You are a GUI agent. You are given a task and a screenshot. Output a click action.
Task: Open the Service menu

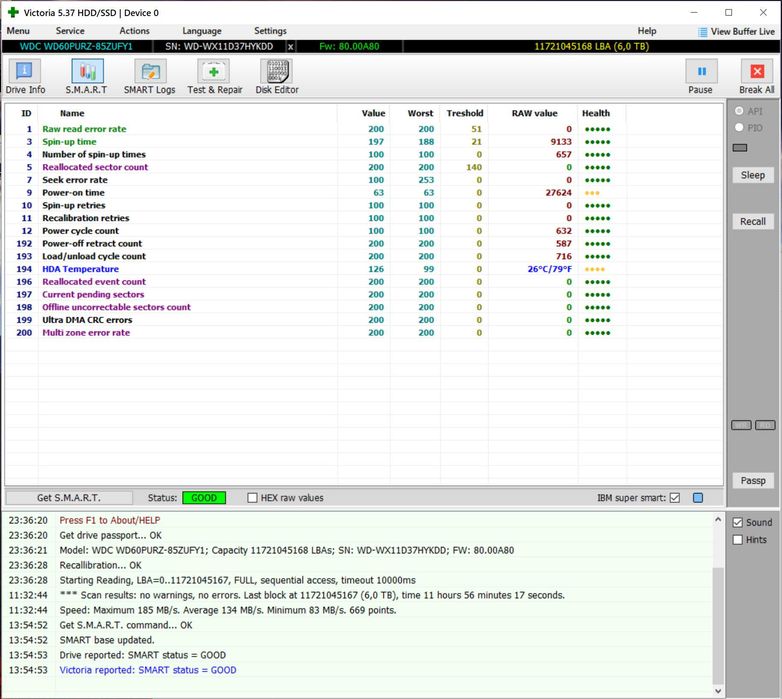coord(70,31)
